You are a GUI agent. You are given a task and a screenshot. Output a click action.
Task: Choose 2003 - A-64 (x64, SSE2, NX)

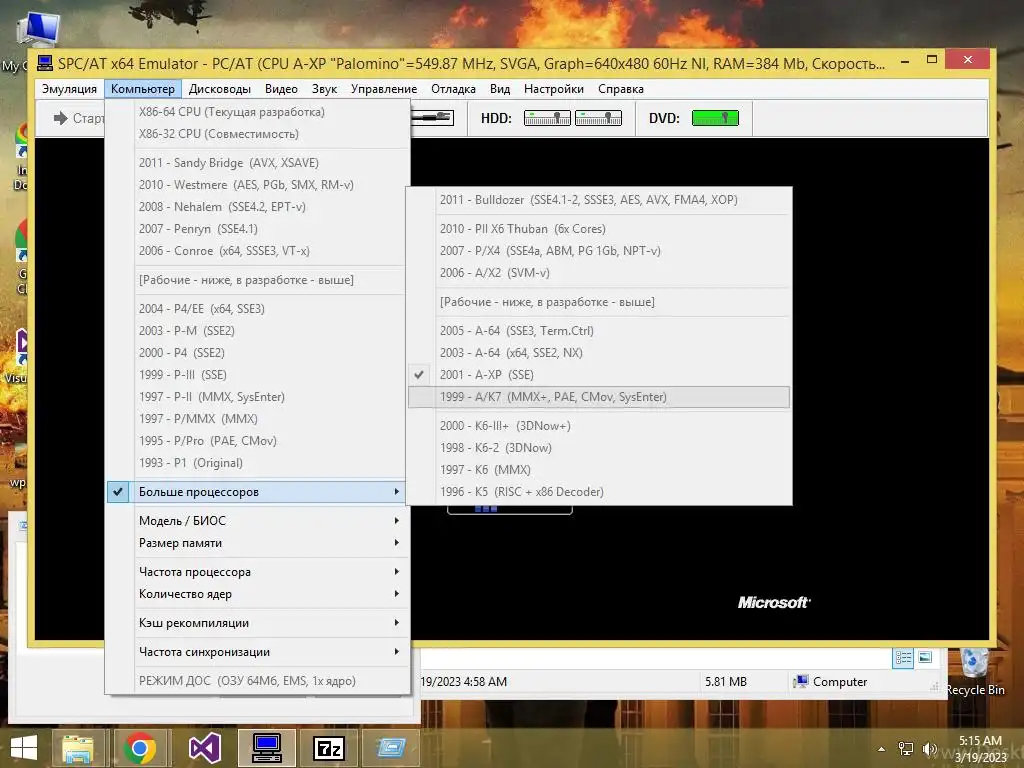click(x=599, y=353)
